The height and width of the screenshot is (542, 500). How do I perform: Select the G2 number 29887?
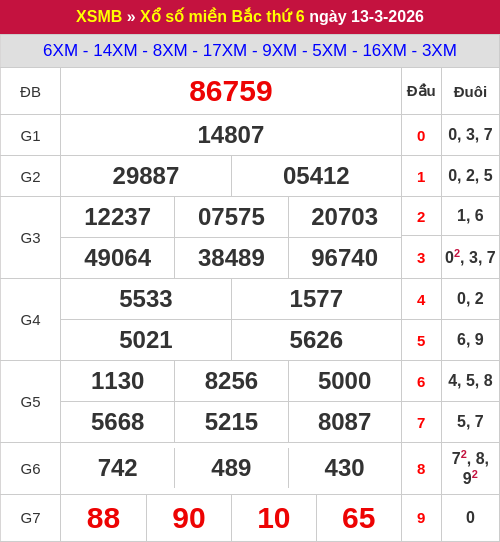146,176
